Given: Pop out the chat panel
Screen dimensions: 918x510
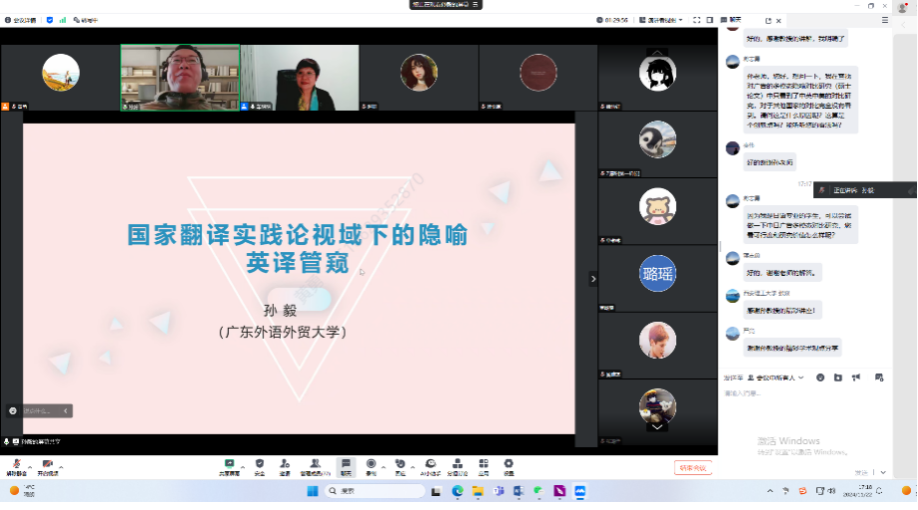Looking at the screenshot, I should pyautogui.click(x=768, y=20).
